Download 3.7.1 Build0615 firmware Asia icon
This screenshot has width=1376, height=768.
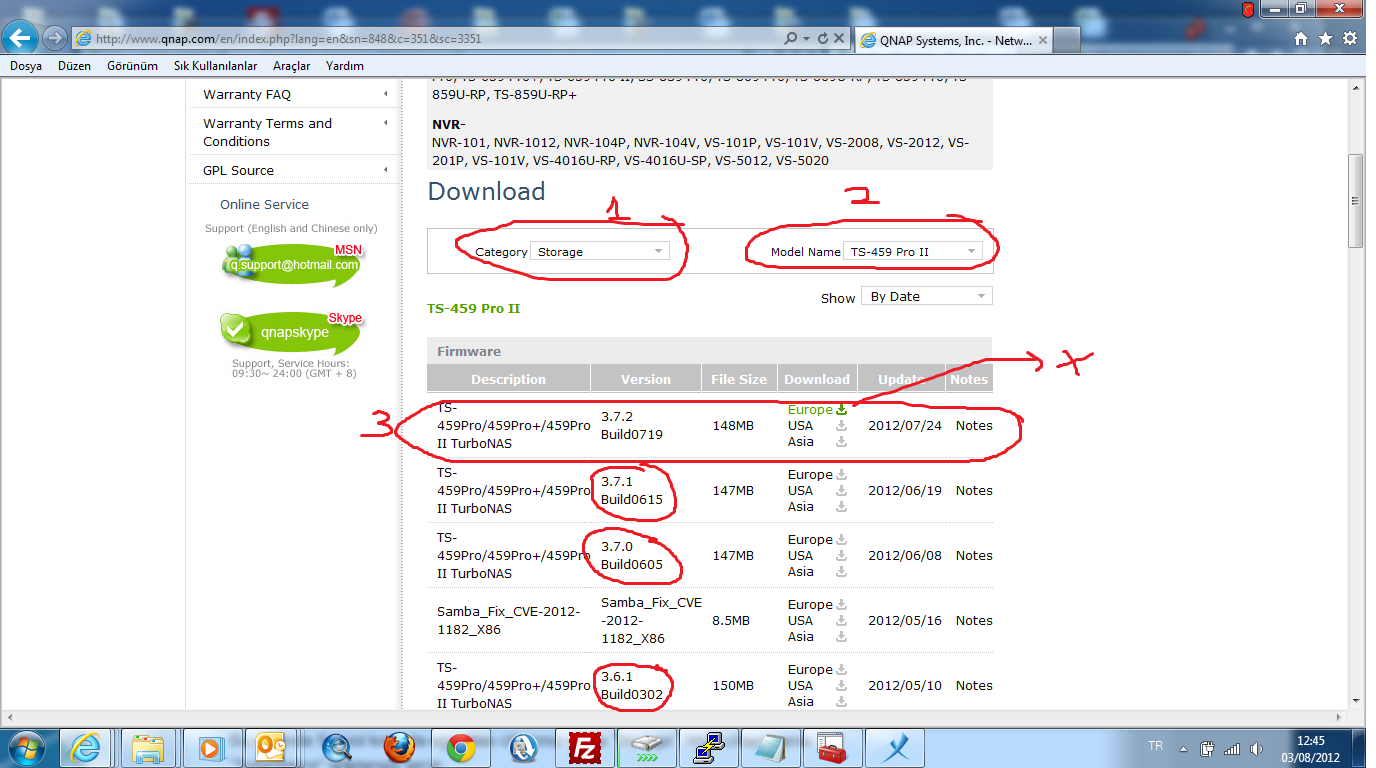[x=841, y=507]
